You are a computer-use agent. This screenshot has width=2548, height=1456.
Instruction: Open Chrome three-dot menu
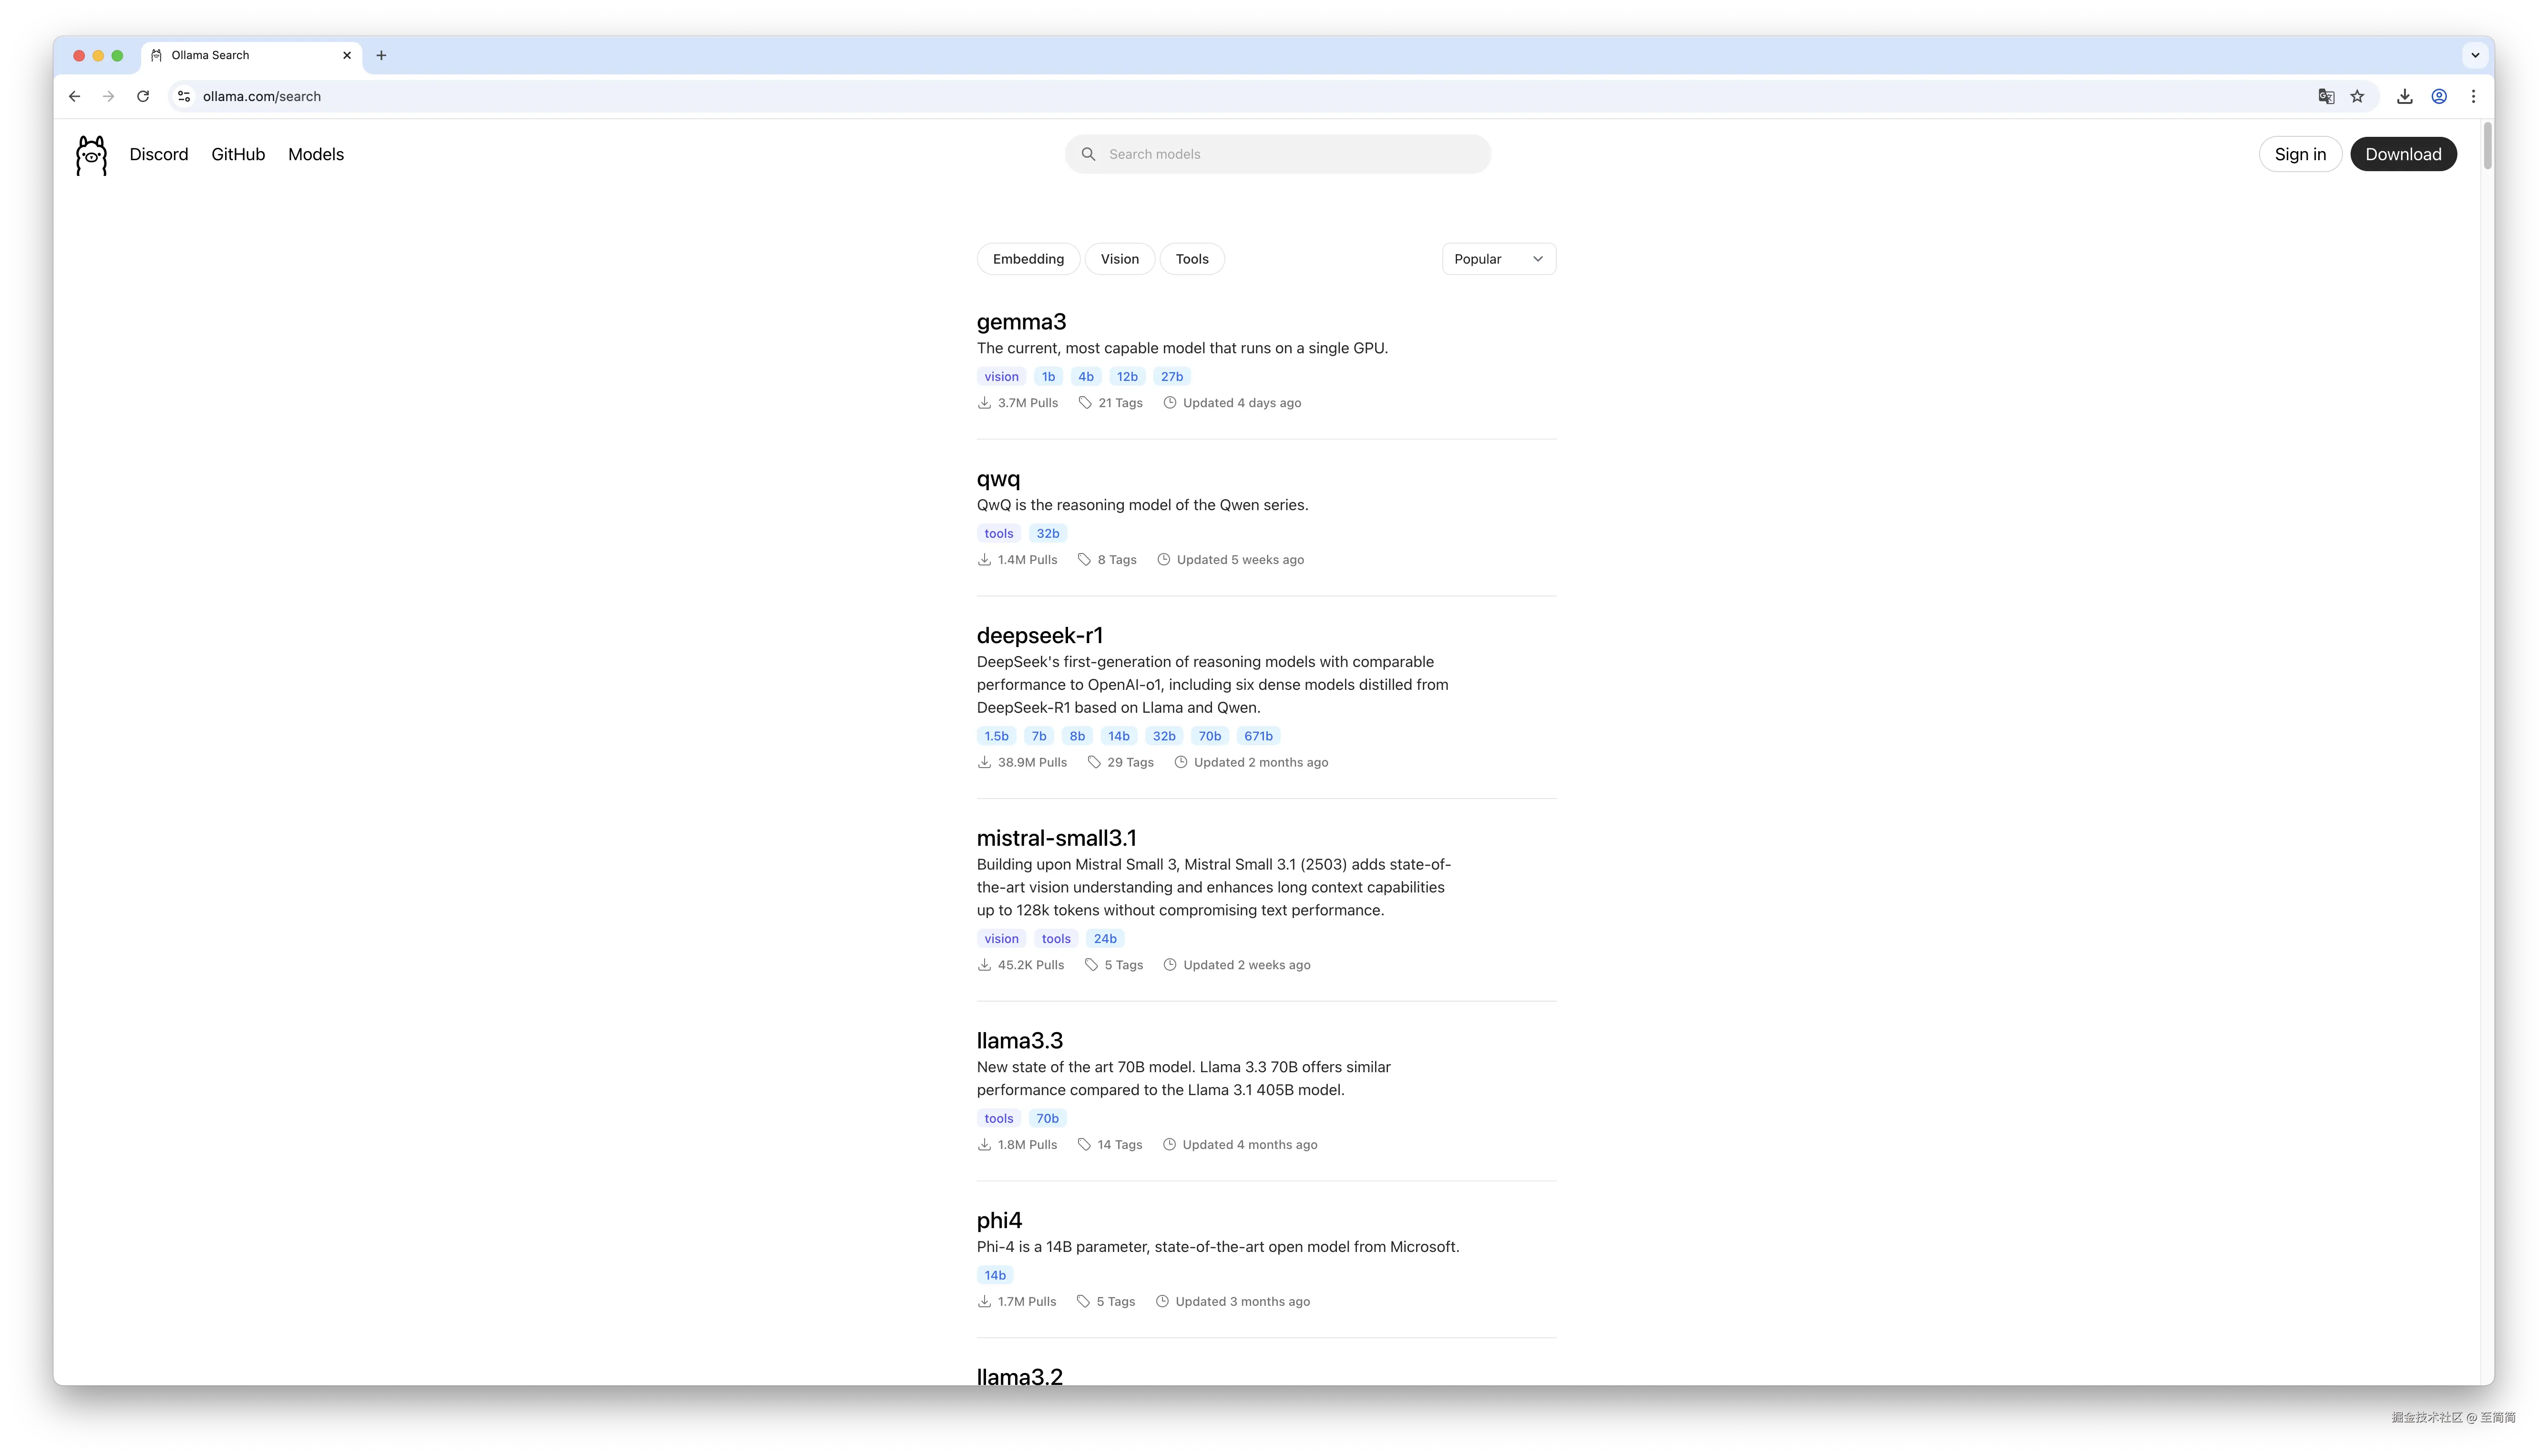tap(2473, 96)
